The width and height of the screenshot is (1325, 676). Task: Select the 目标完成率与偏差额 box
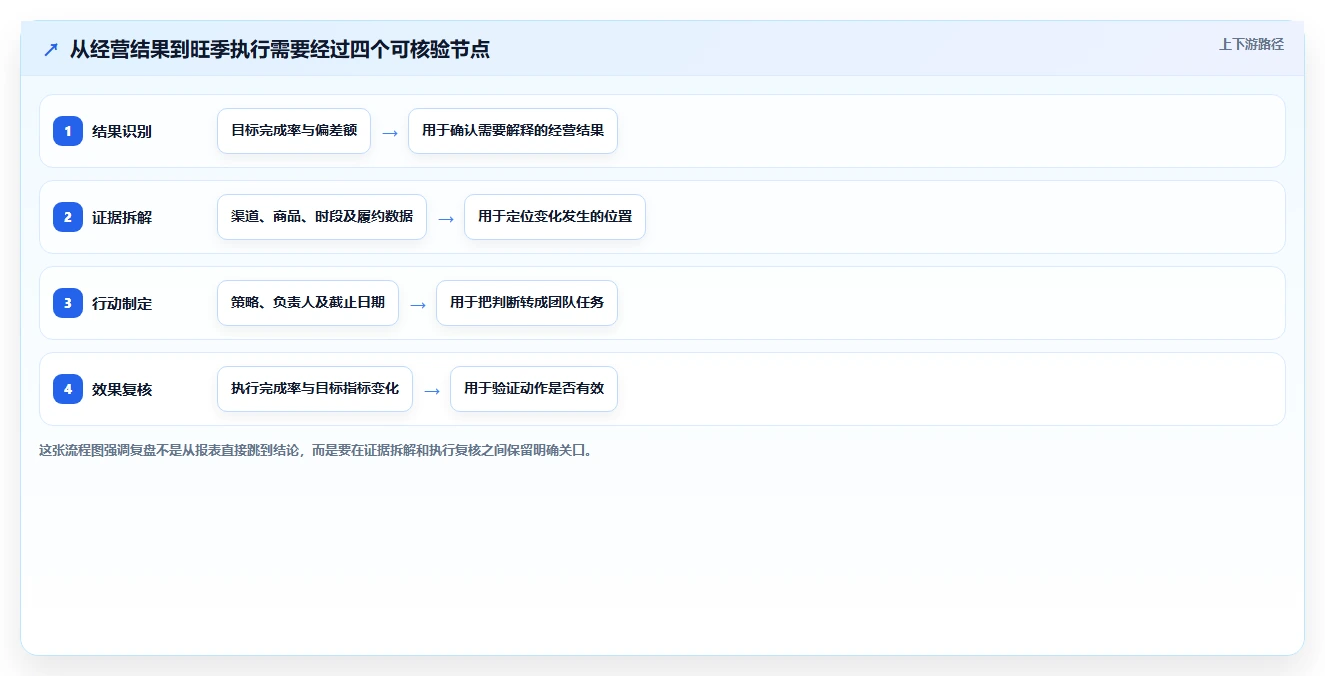[x=294, y=131]
